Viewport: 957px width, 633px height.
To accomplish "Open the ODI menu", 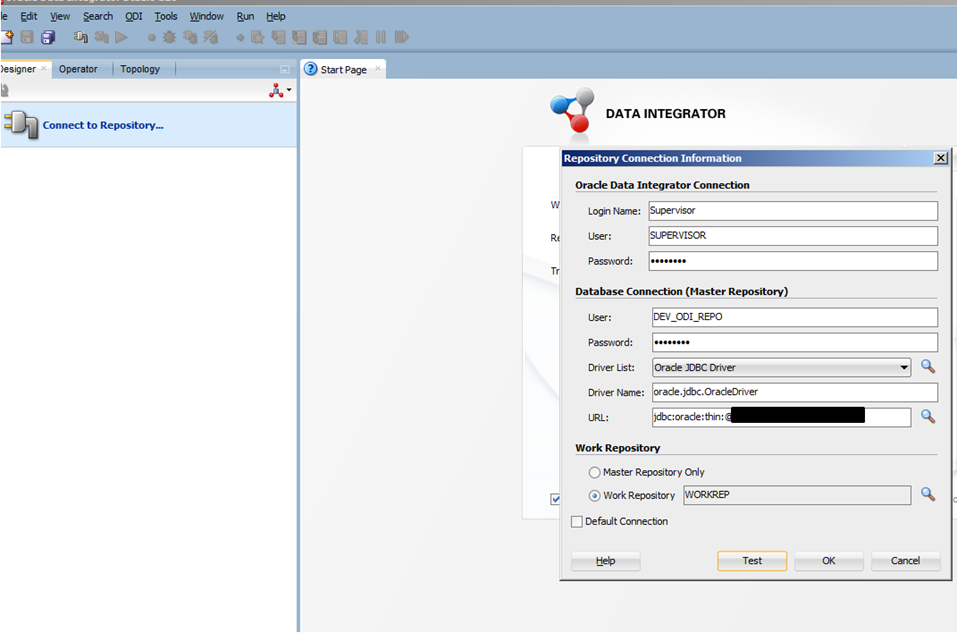I will [134, 16].
